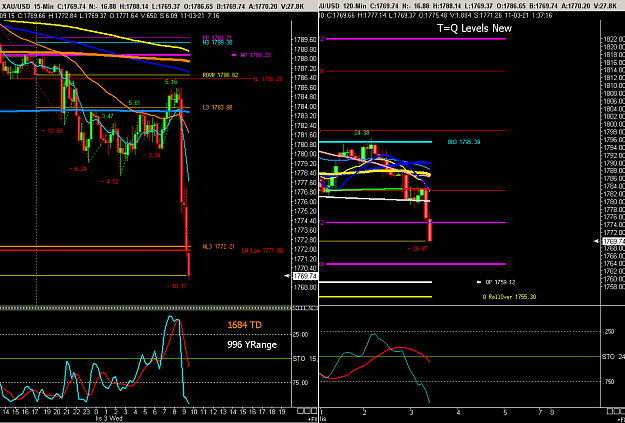Click the -10.68 swing label
Image resolution: width=625 pixels, height=423 pixels.
52,130
